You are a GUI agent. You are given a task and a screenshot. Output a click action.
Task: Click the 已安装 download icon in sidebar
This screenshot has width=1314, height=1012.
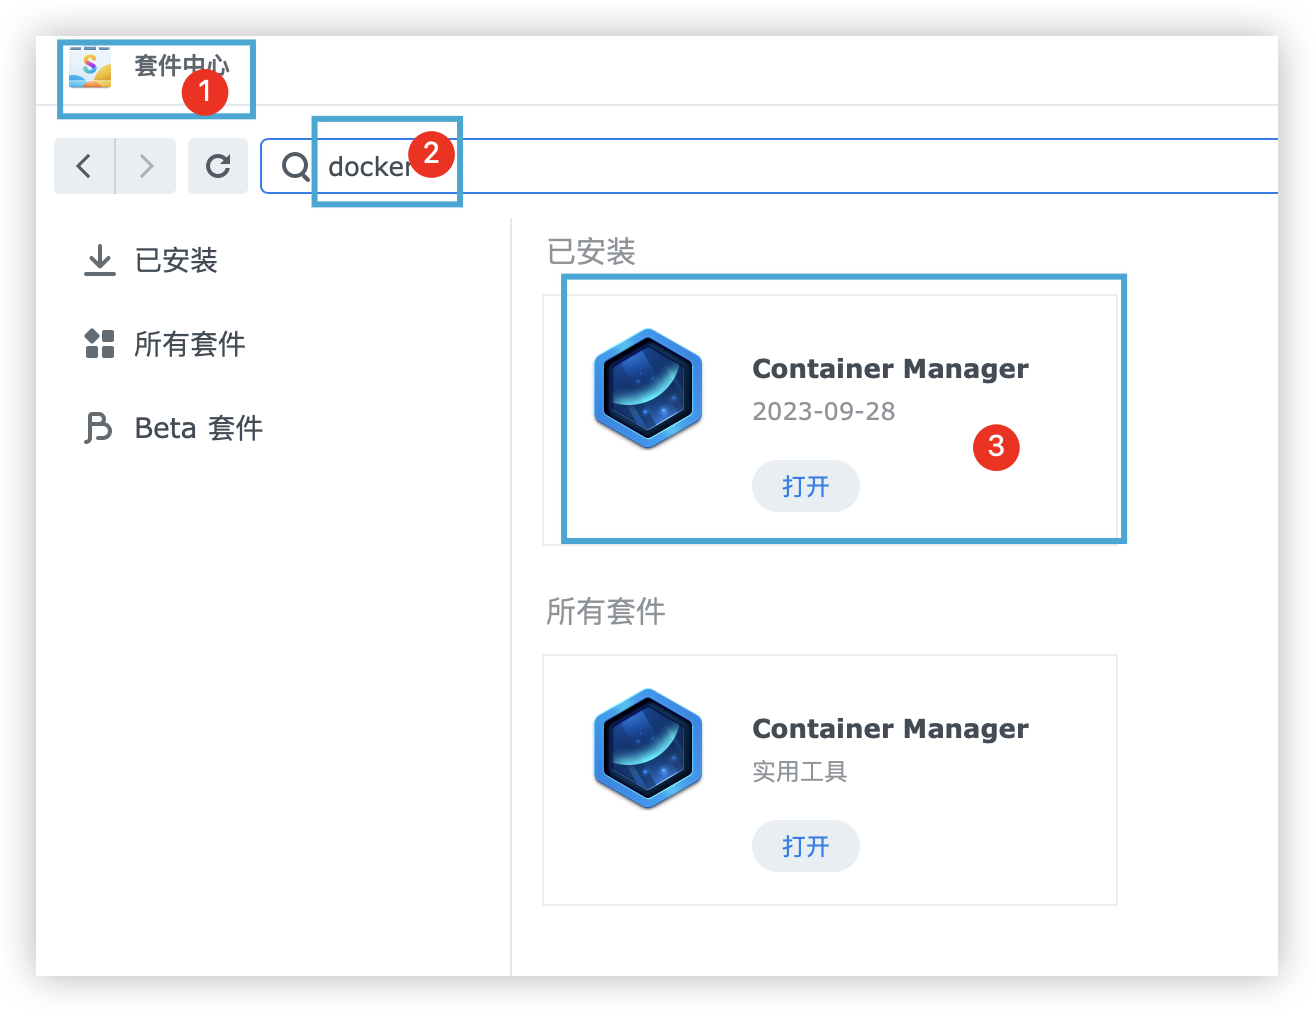point(99,260)
